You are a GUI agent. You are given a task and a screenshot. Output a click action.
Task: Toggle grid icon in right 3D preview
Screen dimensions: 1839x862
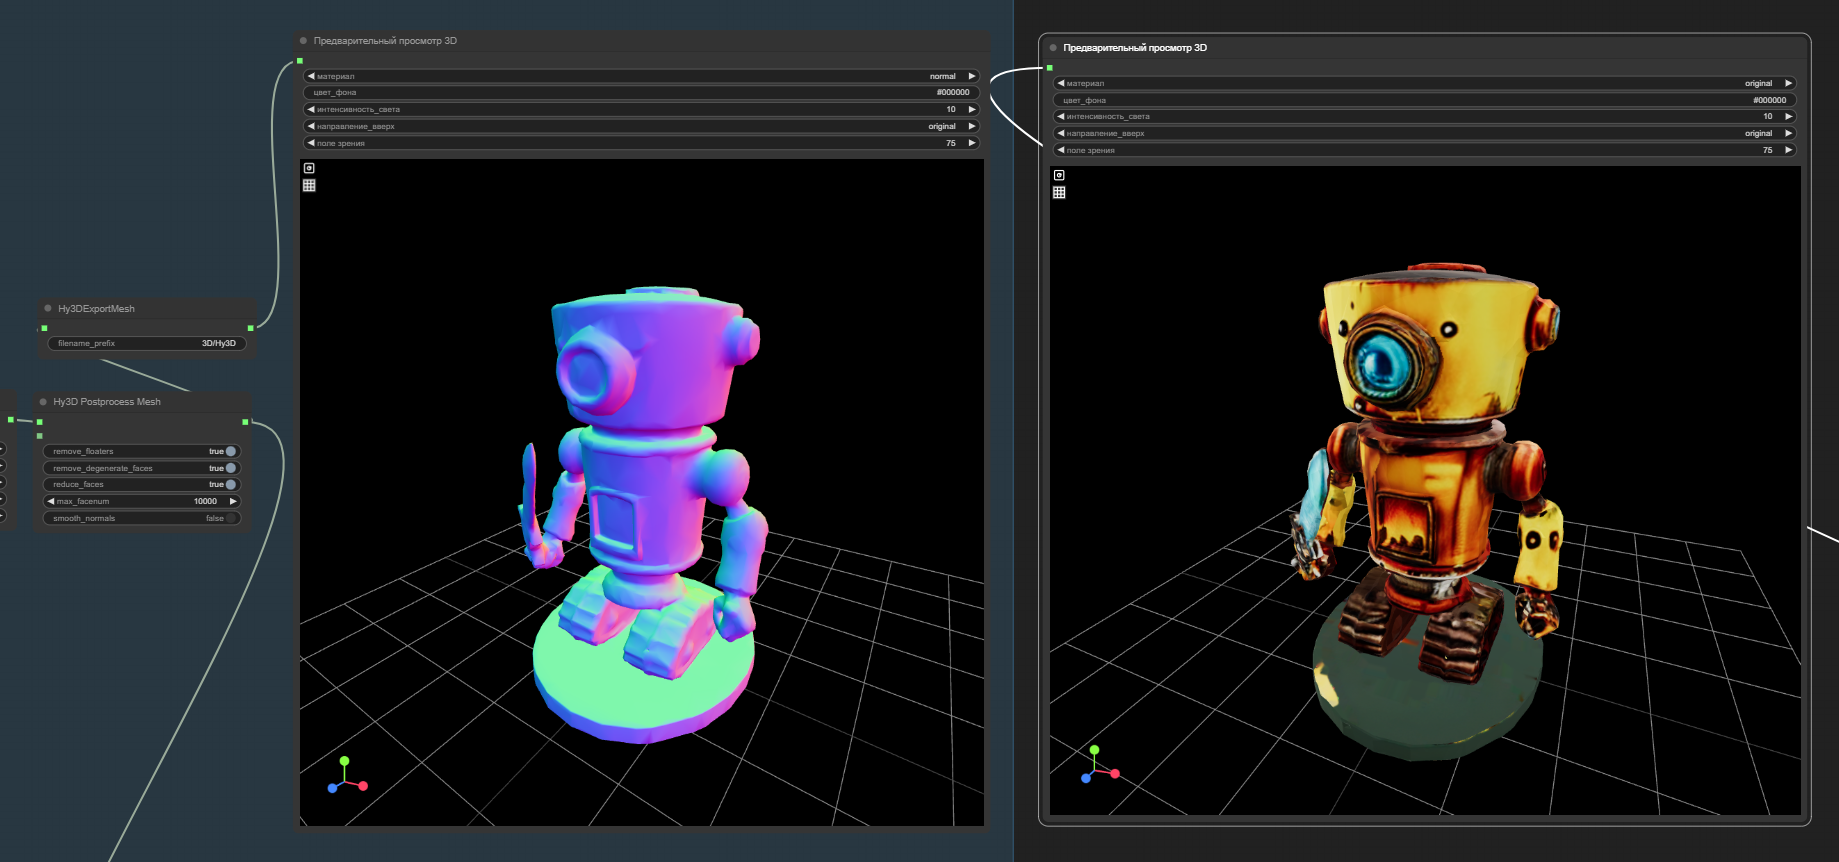click(1059, 192)
